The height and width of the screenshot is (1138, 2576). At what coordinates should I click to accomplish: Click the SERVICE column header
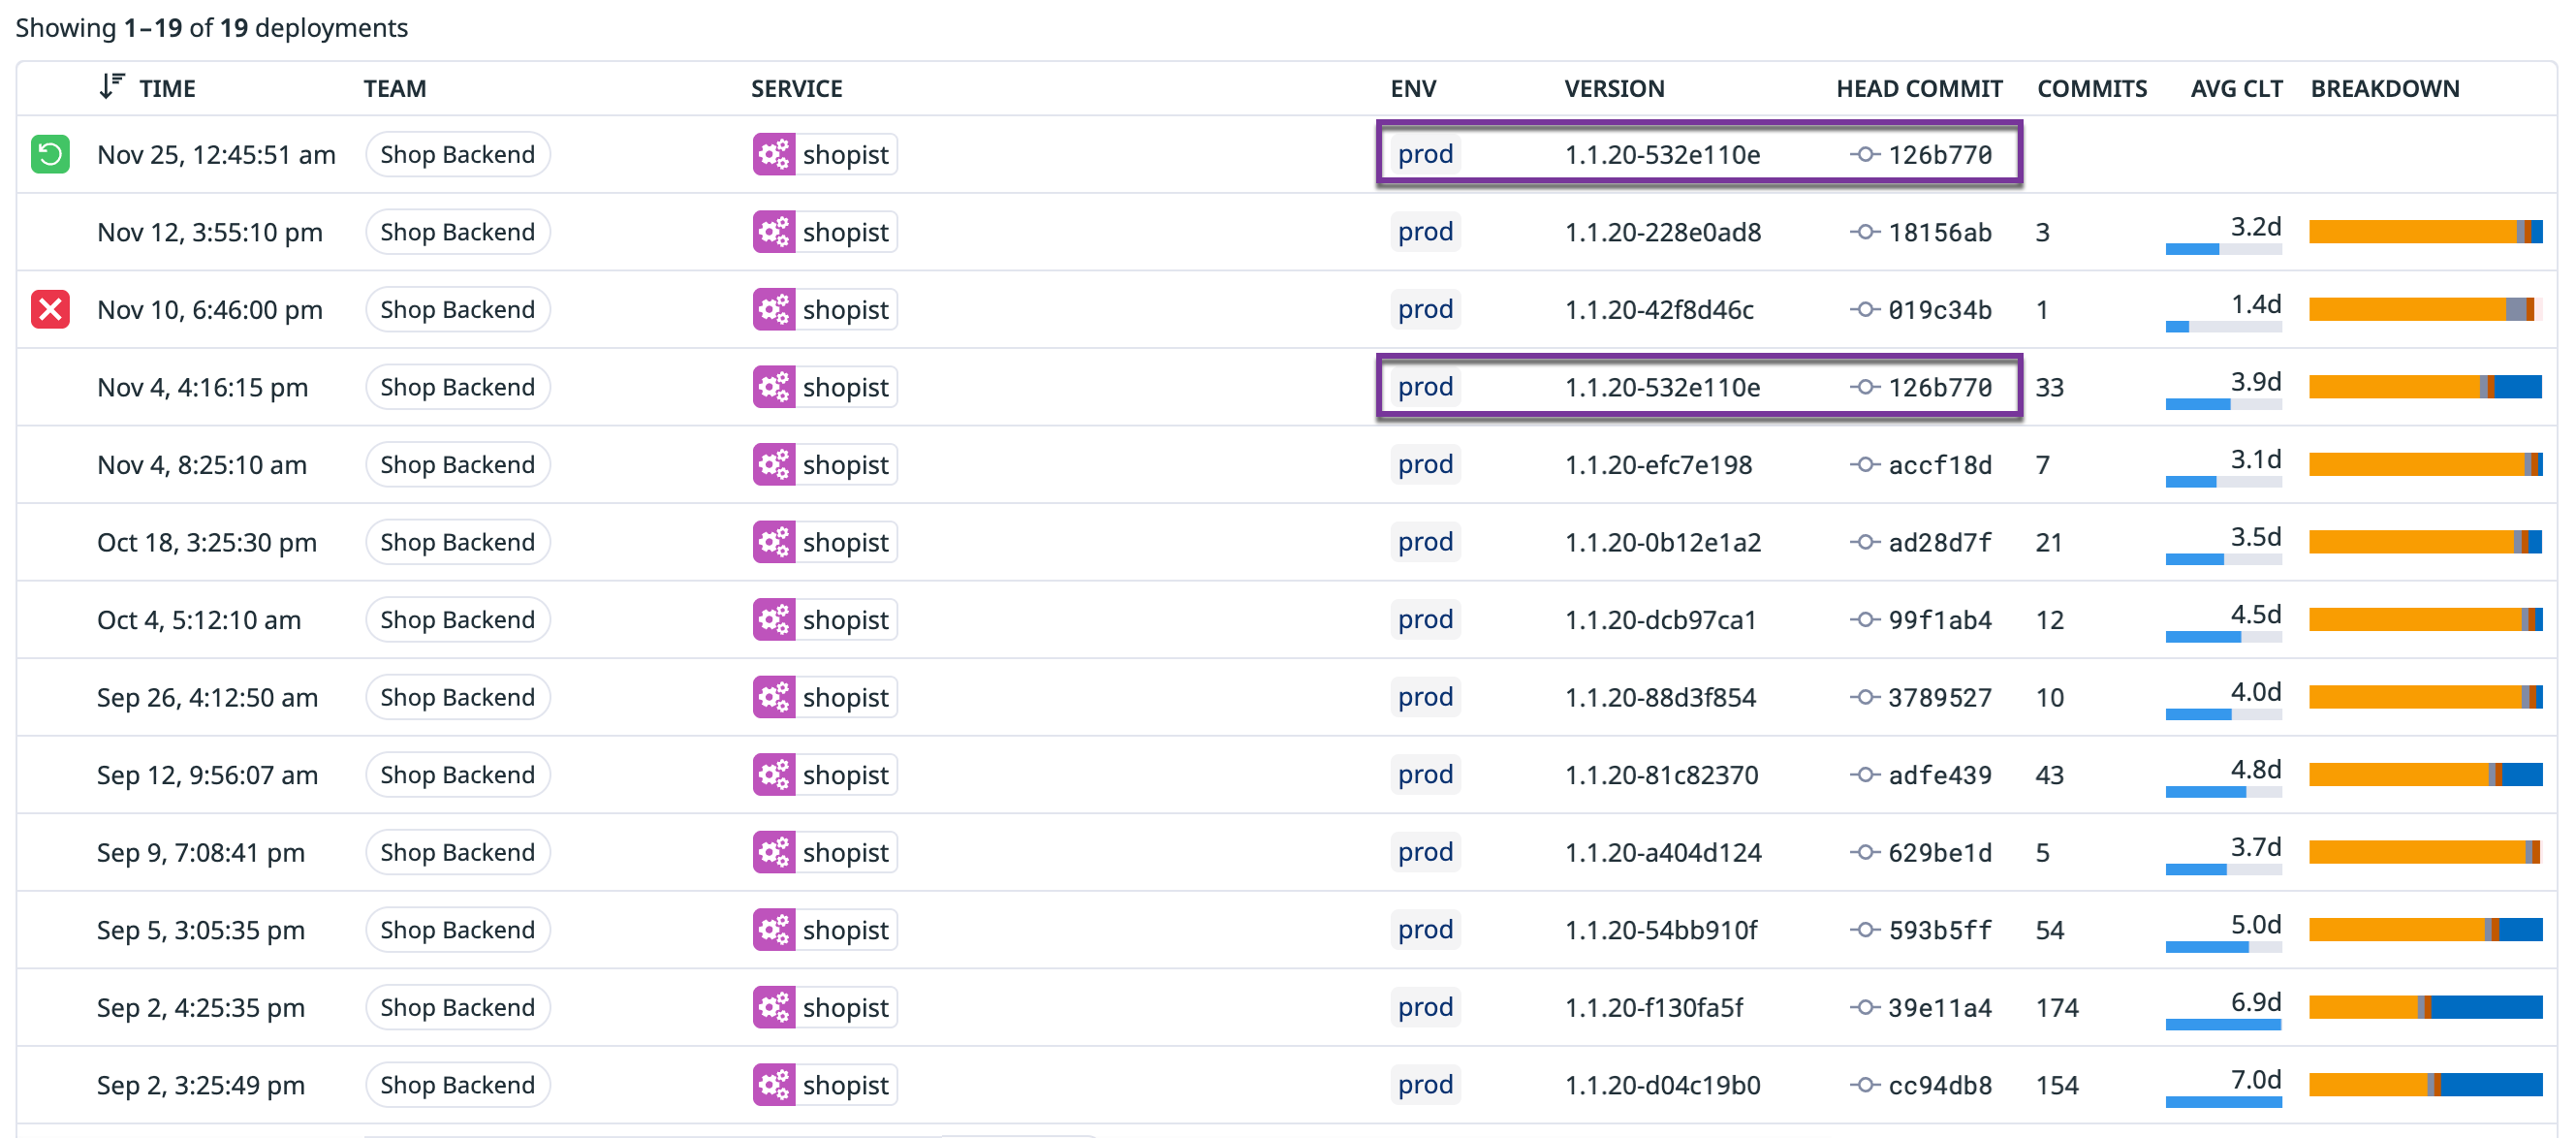click(796, 89)
